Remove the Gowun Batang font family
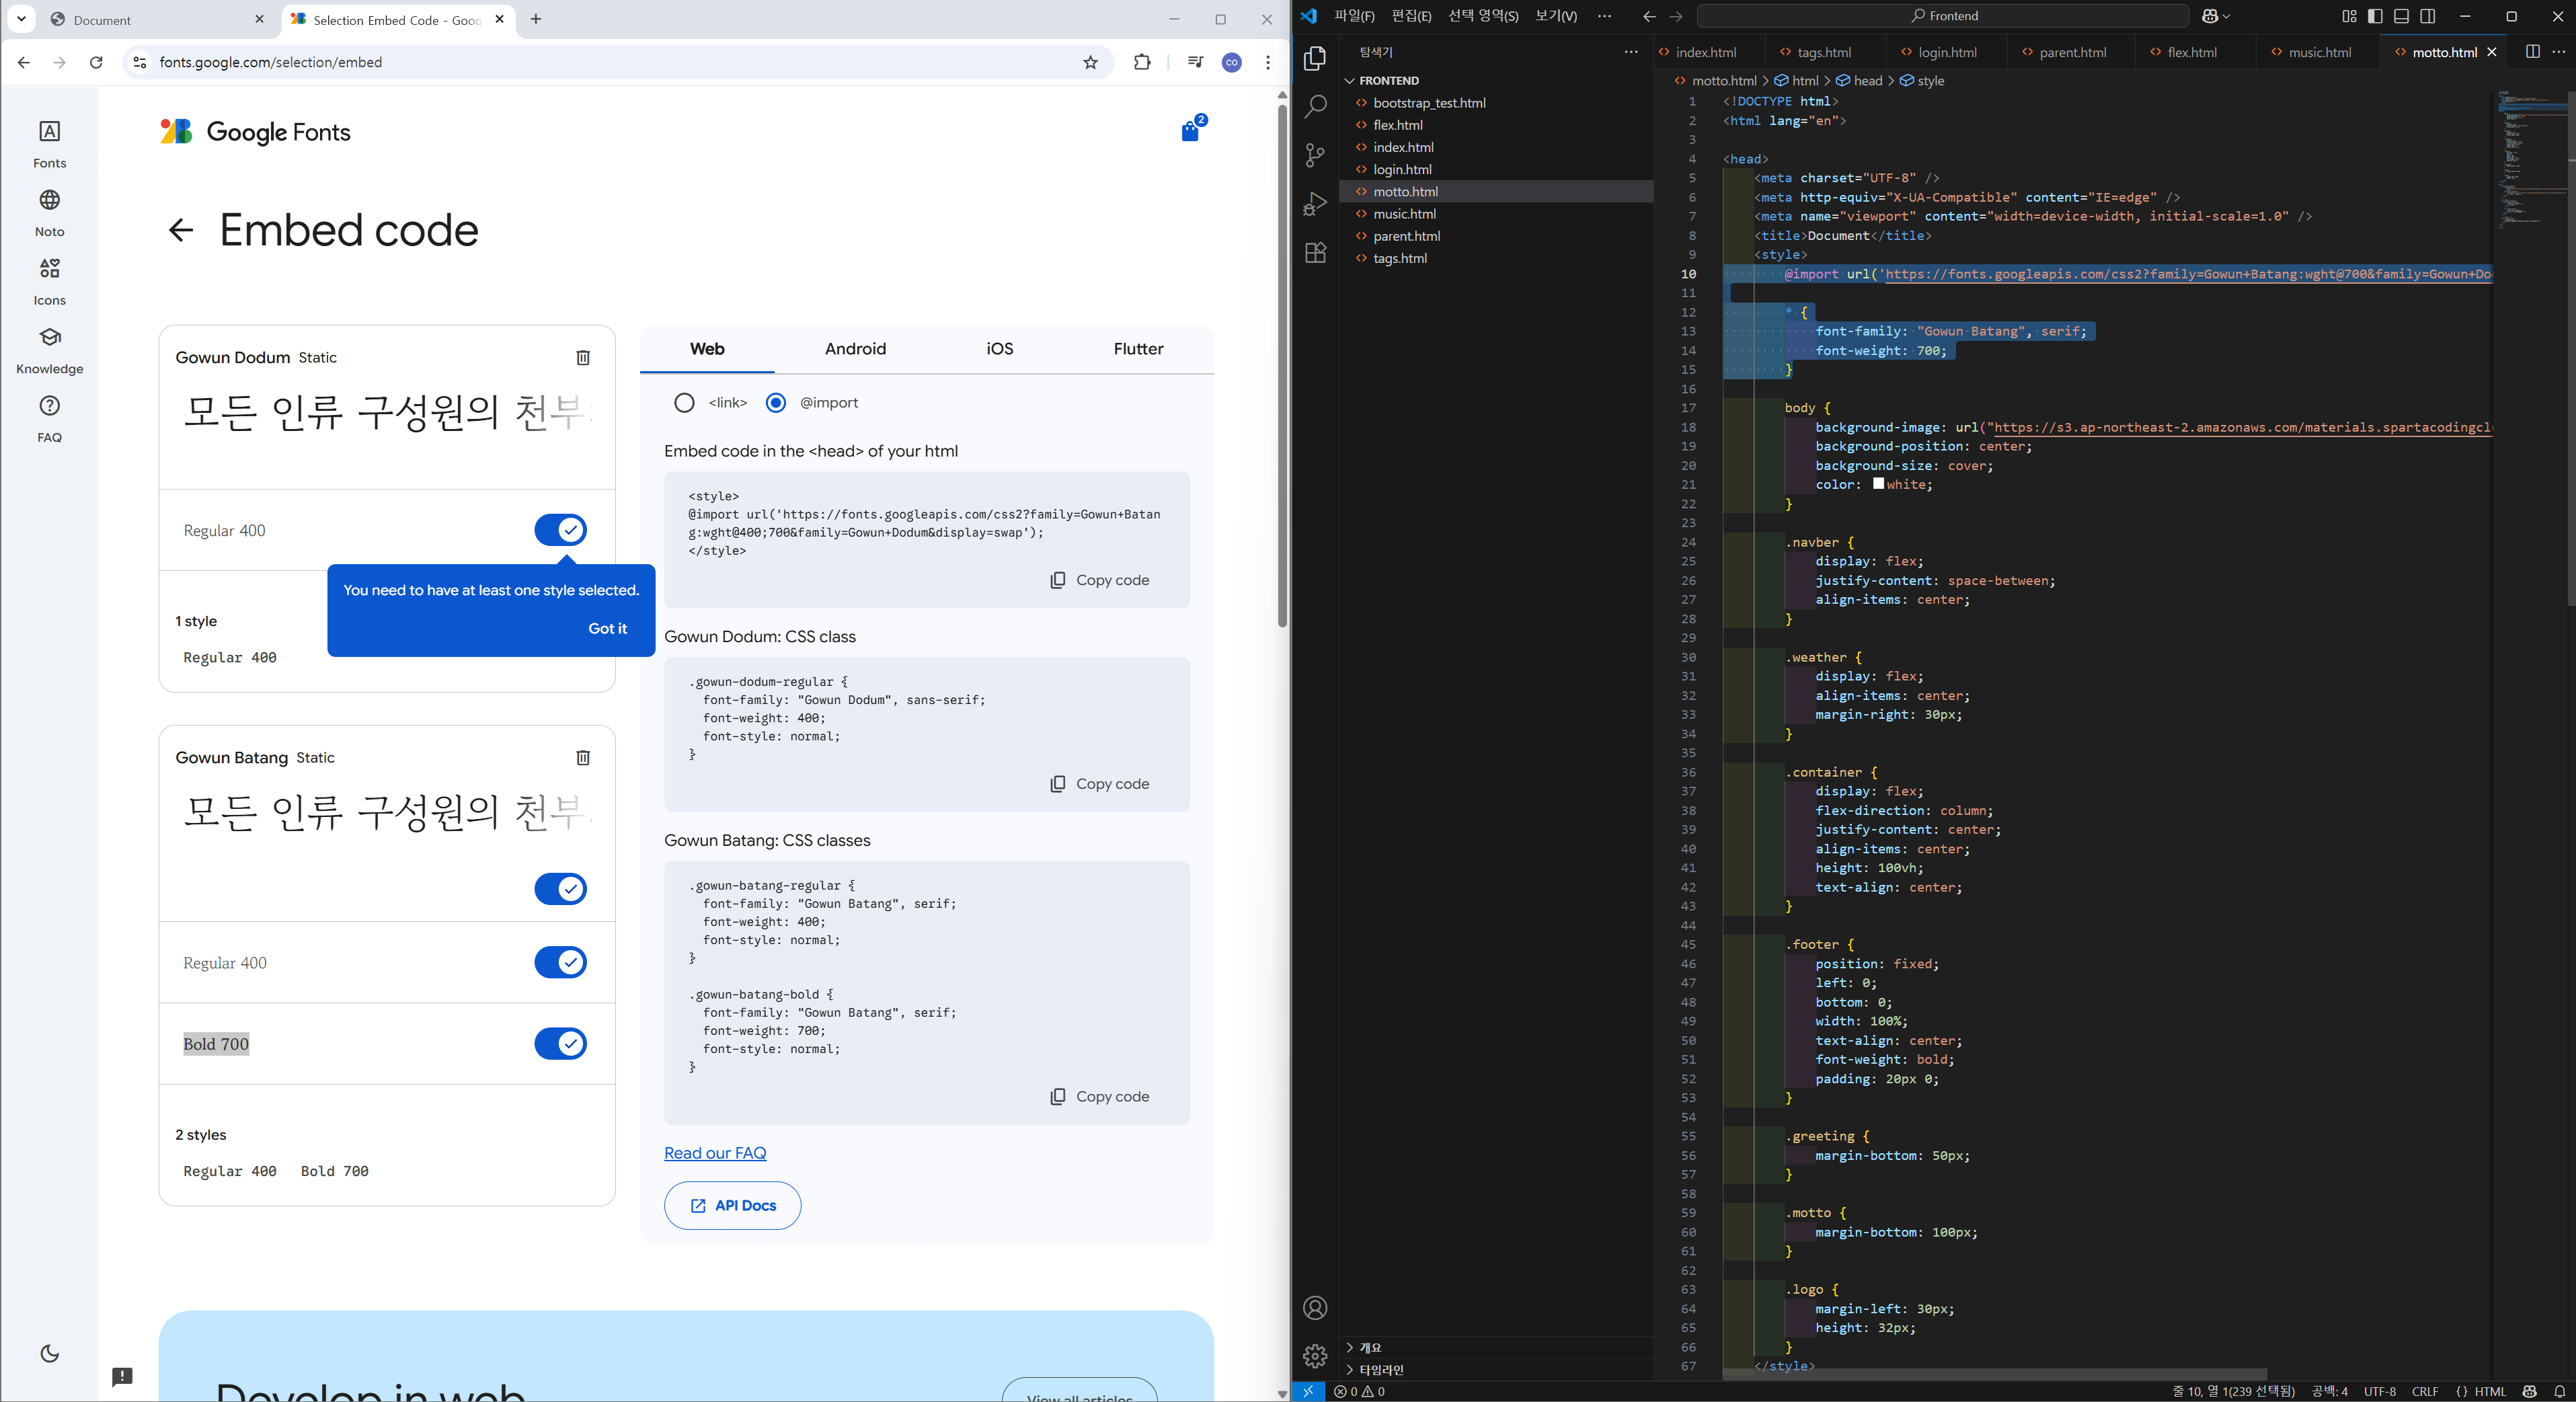This screenshot has width=2576, height=1402. tap(583, 757)
